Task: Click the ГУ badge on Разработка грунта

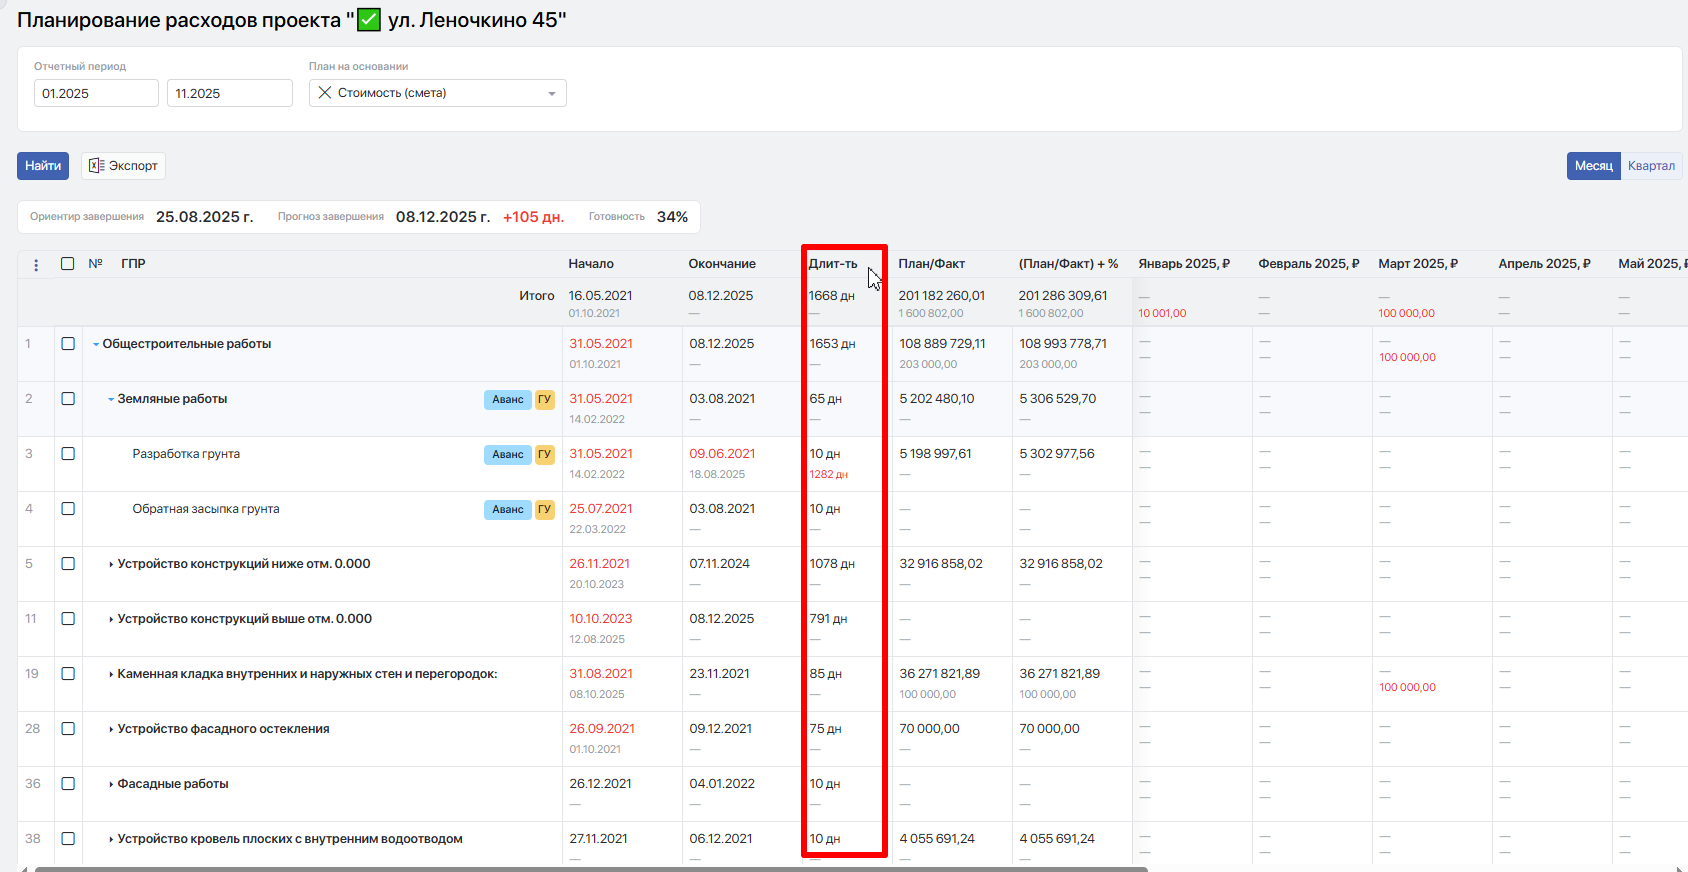Action: [544, 455]
